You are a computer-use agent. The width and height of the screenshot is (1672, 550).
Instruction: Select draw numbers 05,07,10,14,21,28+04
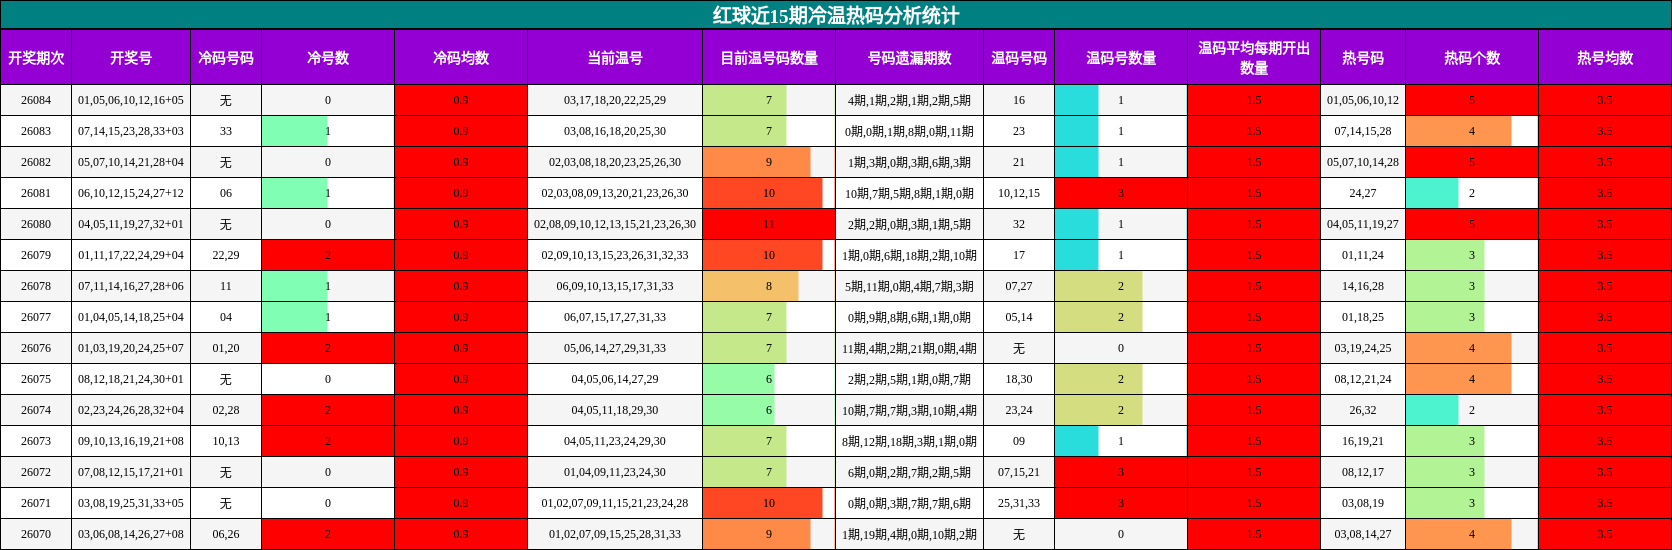(x=131, y=162)
